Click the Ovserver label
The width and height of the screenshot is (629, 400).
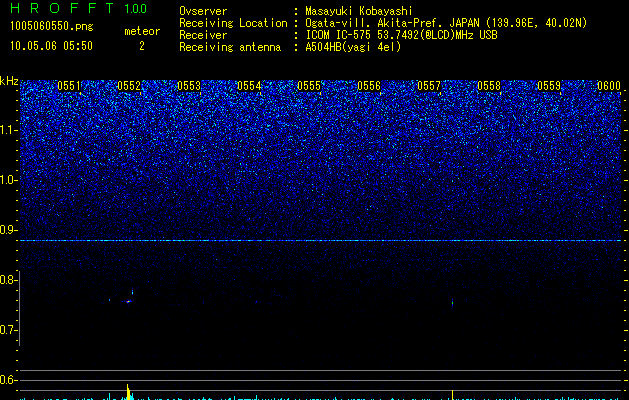[x=203, y=11]
